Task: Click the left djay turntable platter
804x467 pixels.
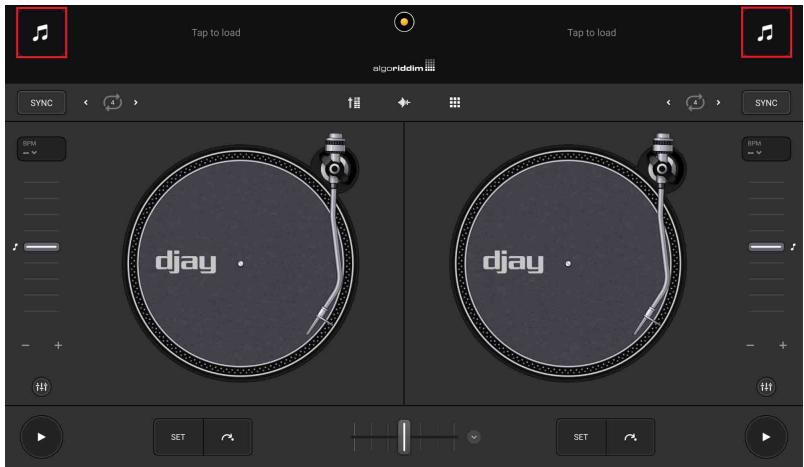Action: (240, 263)
